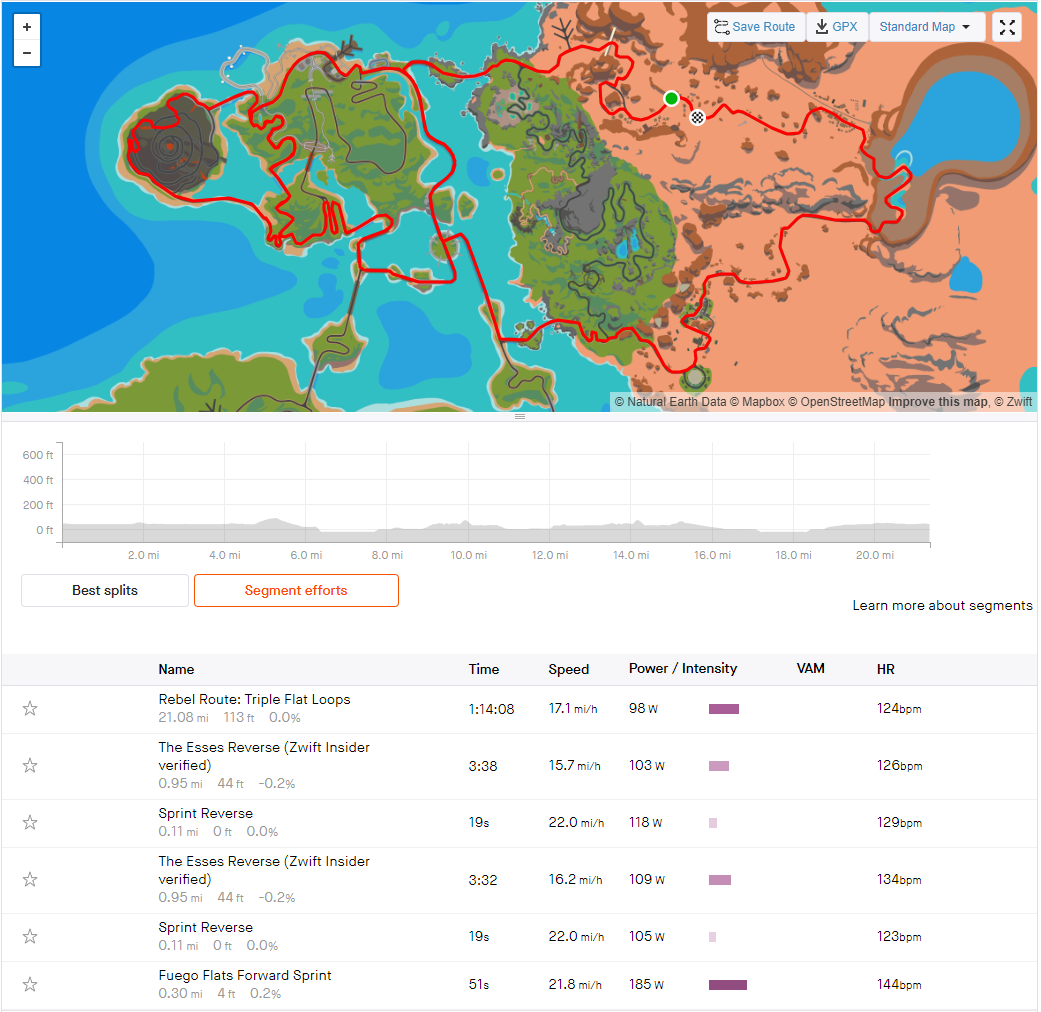The height and width of the screenshot is (1012, 1041).
Task: Click the 15.7 mi/h speed value
Action: (574, 766)
